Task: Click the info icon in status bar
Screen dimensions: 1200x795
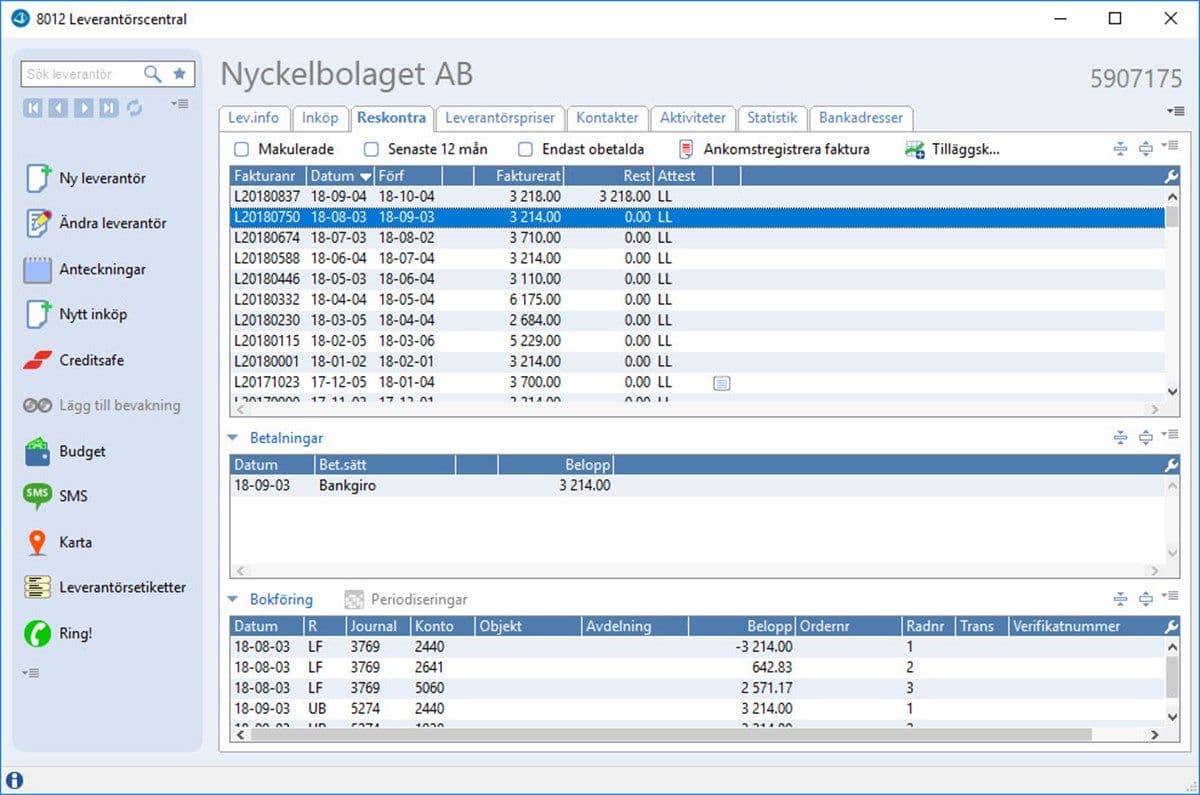Action: tap(14, 781)
